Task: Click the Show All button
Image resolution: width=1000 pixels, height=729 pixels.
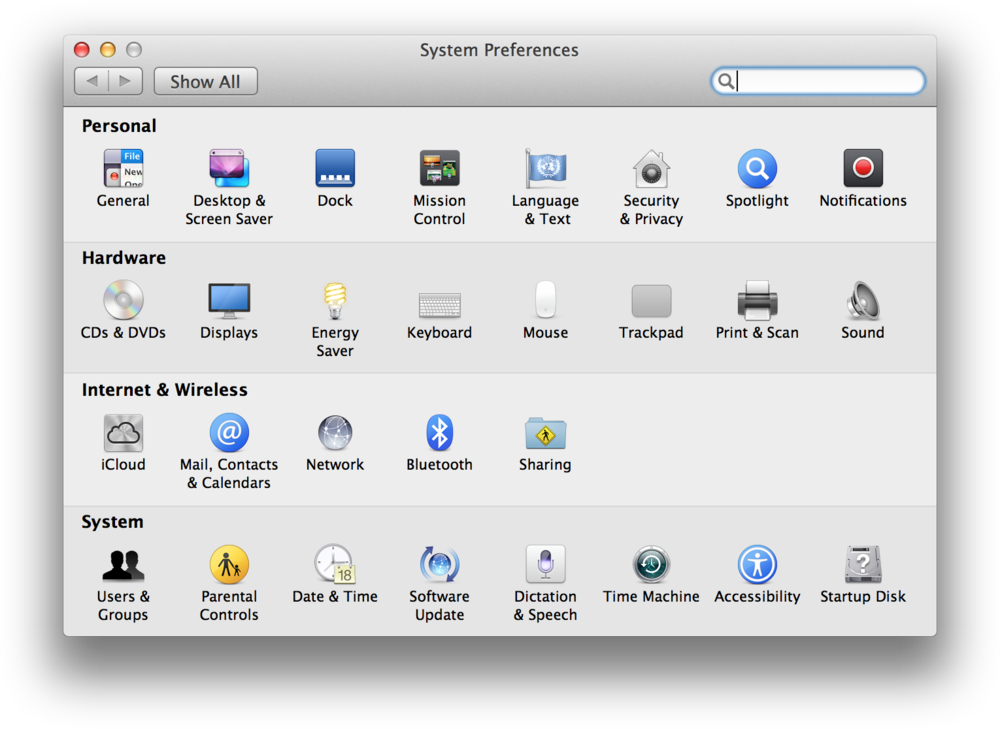Action: coord(205,82)
